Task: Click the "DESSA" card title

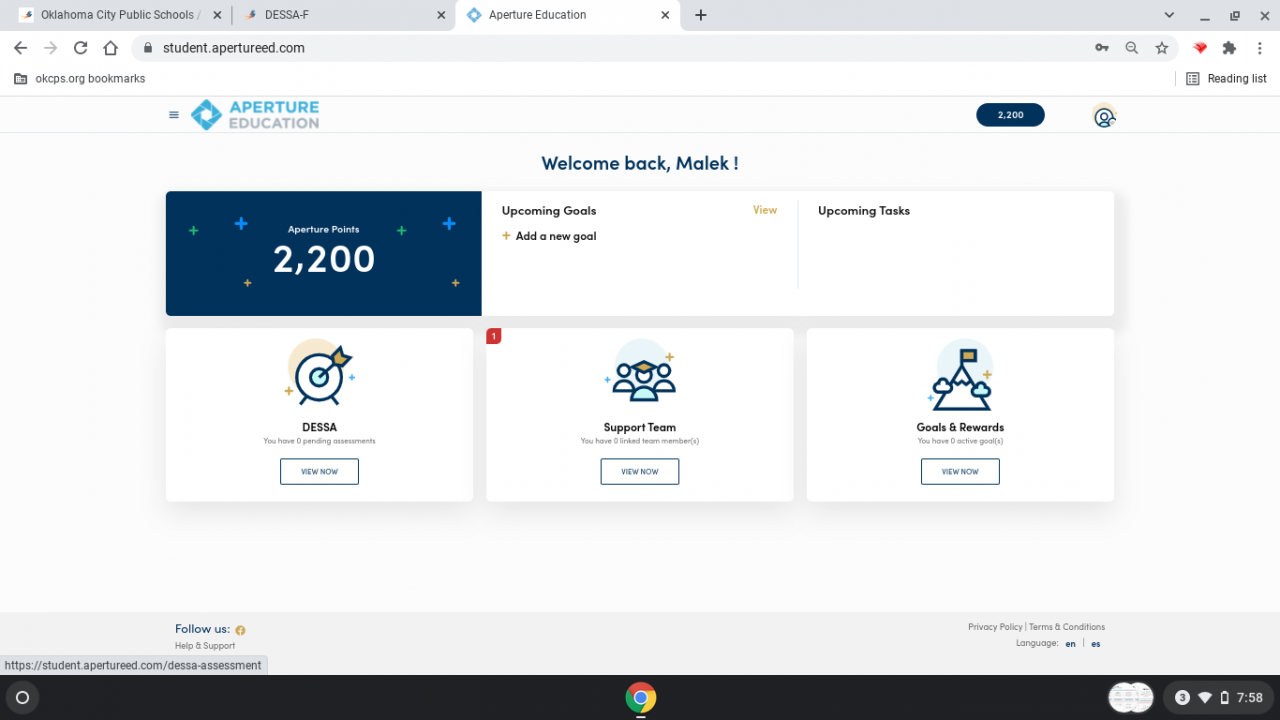Action: (x=320, y=427)
